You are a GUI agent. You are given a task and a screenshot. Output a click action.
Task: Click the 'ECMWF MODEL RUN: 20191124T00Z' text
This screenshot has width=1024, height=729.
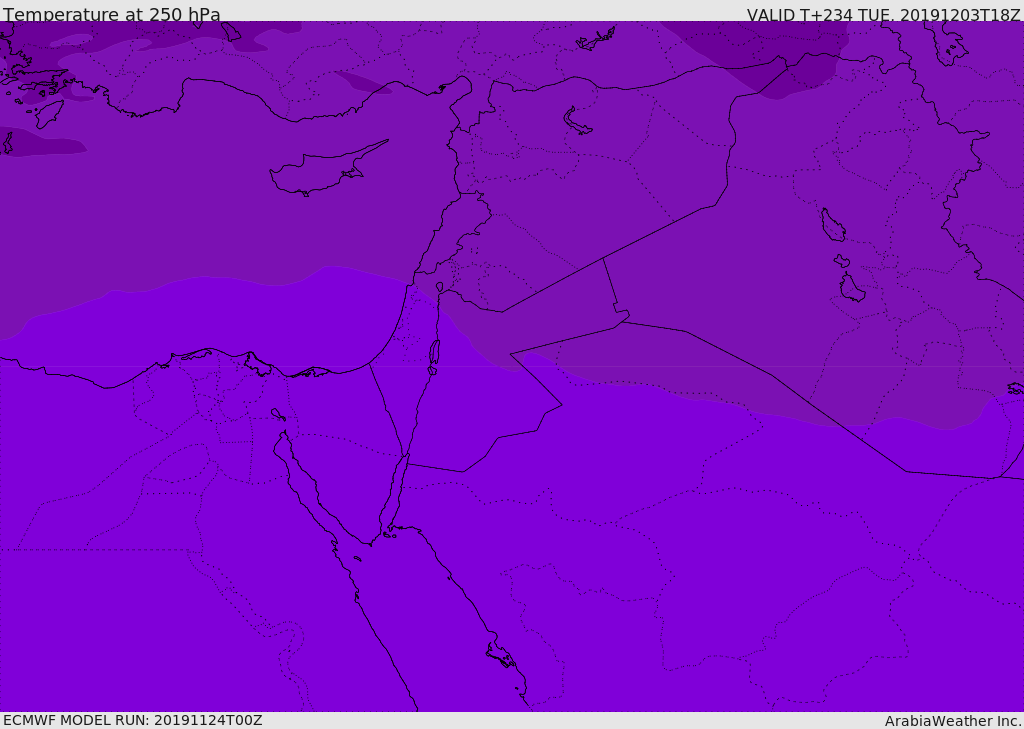[133, 720]
